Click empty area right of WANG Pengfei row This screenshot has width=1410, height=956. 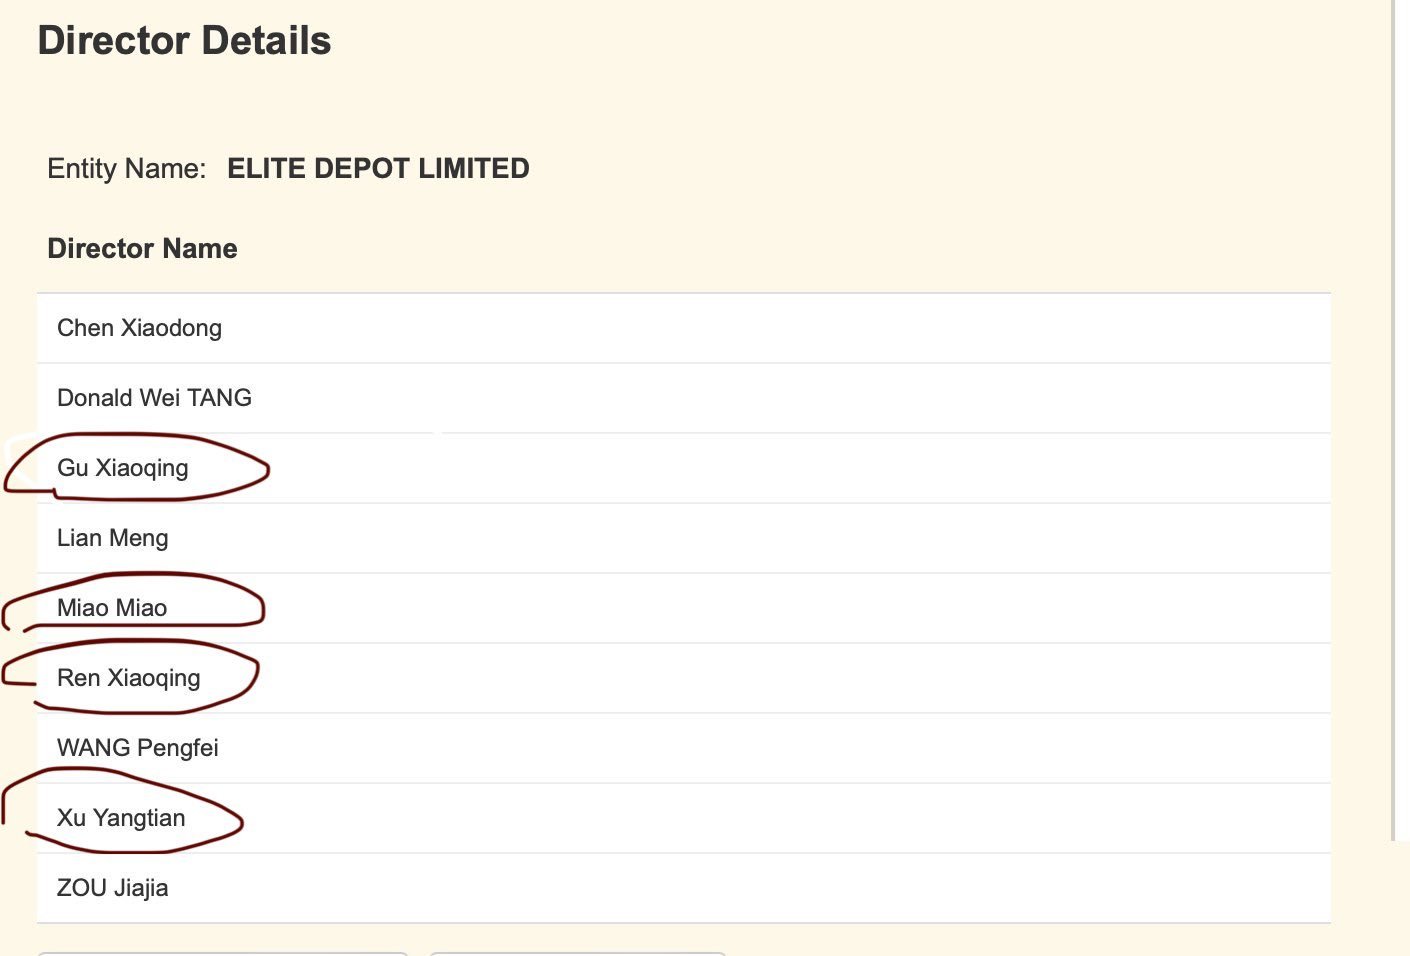tap(780, 748)
